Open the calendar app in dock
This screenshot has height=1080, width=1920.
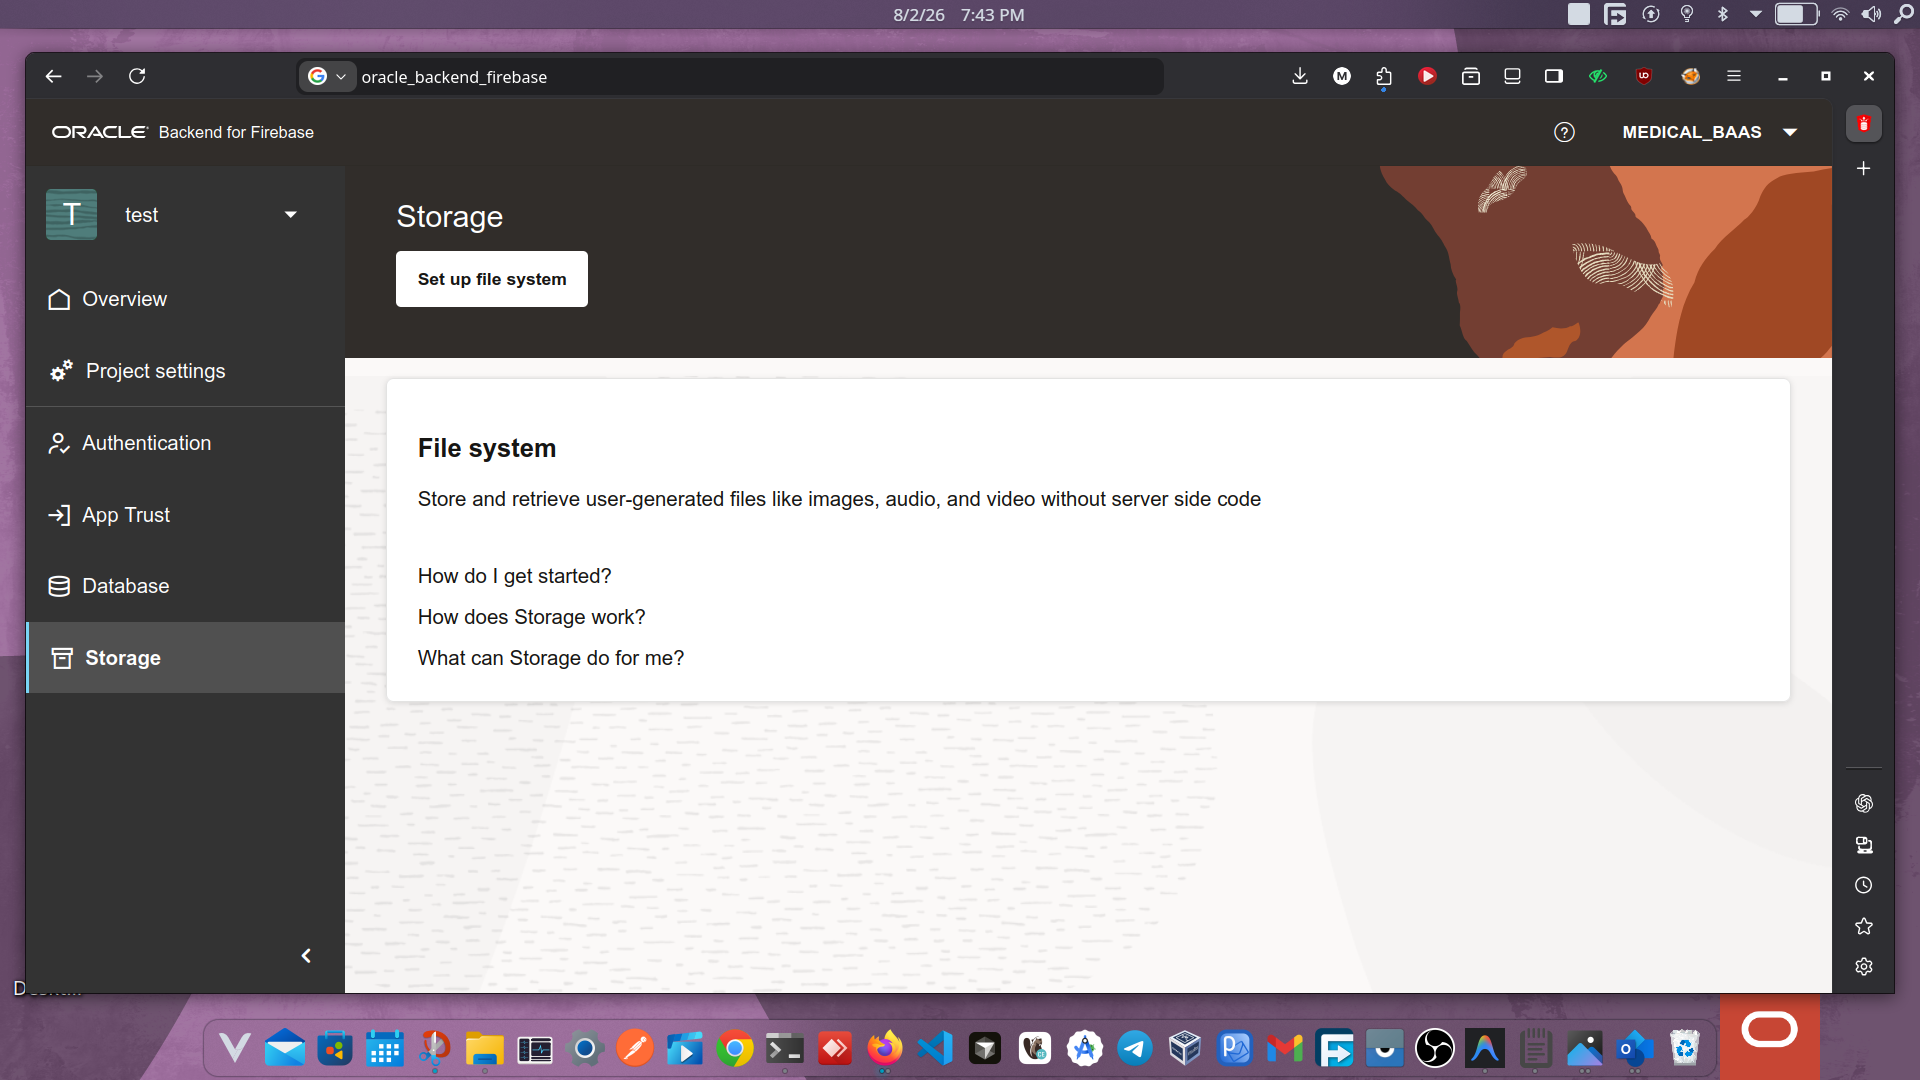(x=385, y=1049)
